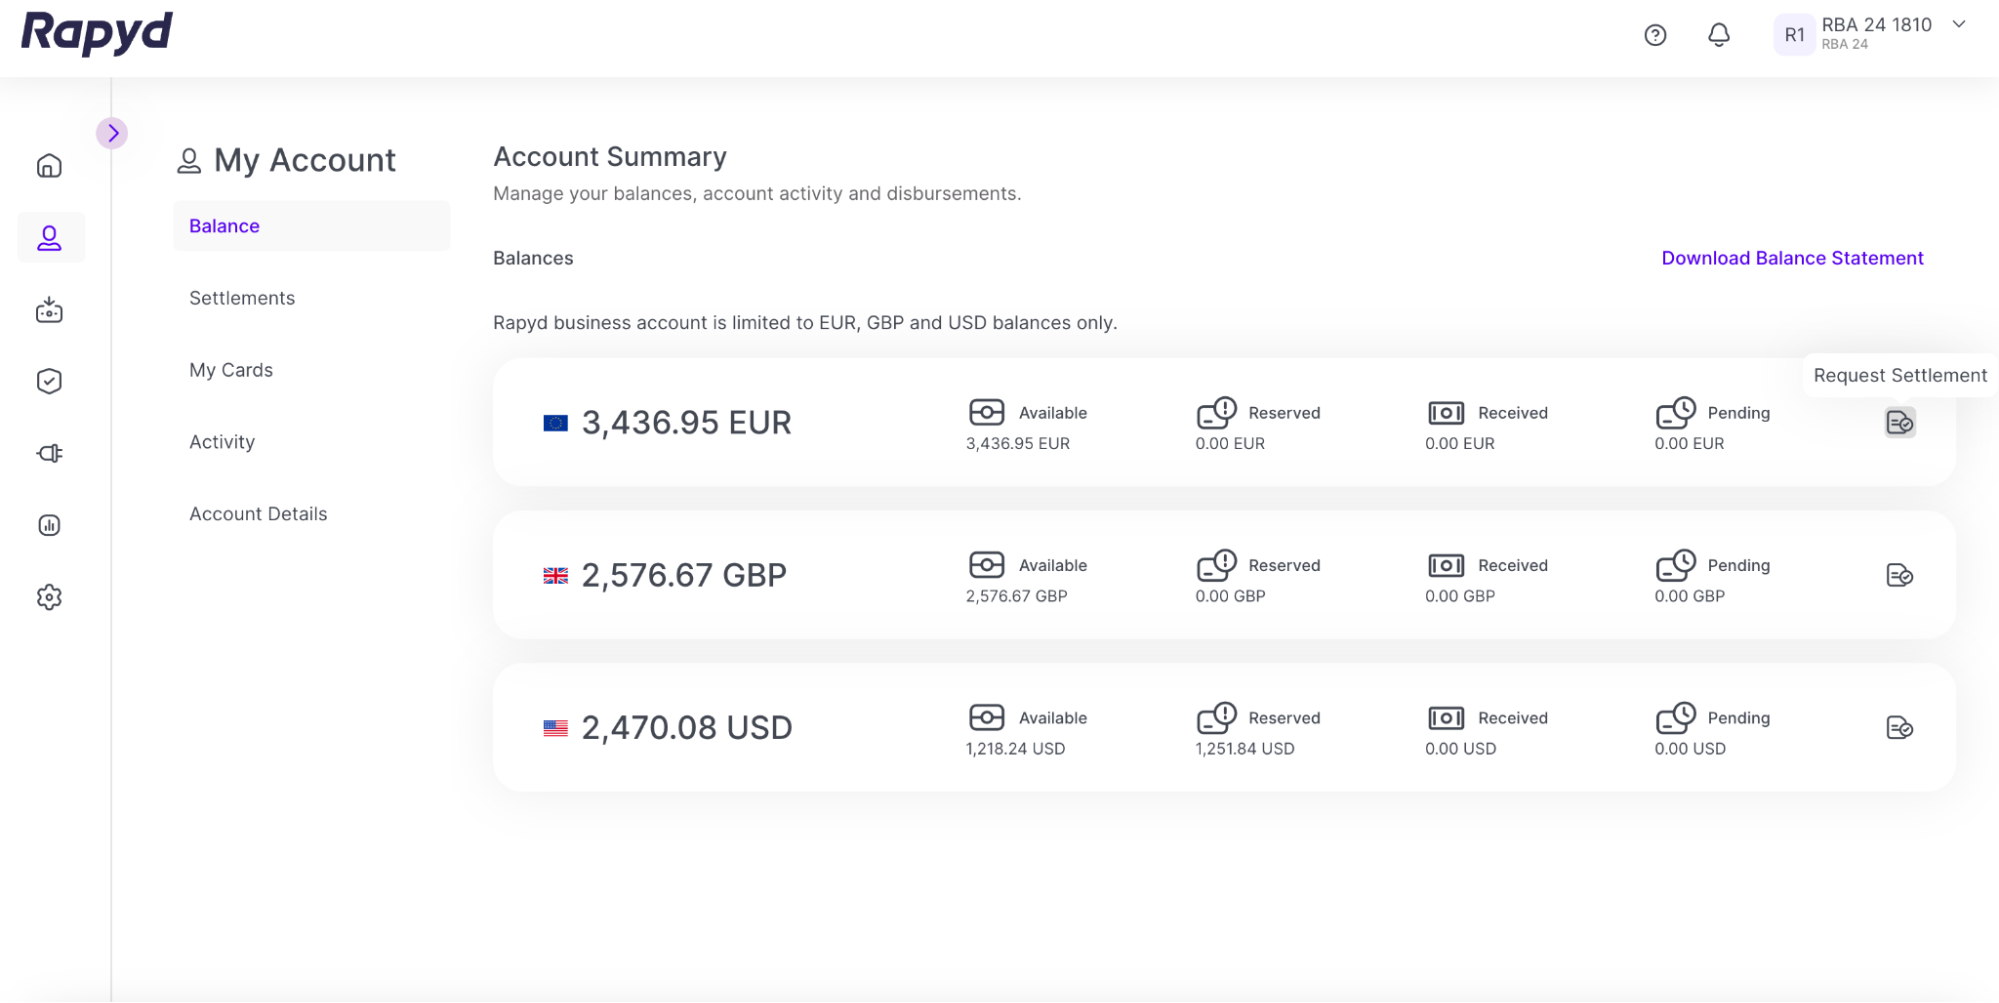Image resolution: width=1999 pixels, height=1003 pixels.
Task: Request settlement for the GBP balance
Action: [1899, 575]
